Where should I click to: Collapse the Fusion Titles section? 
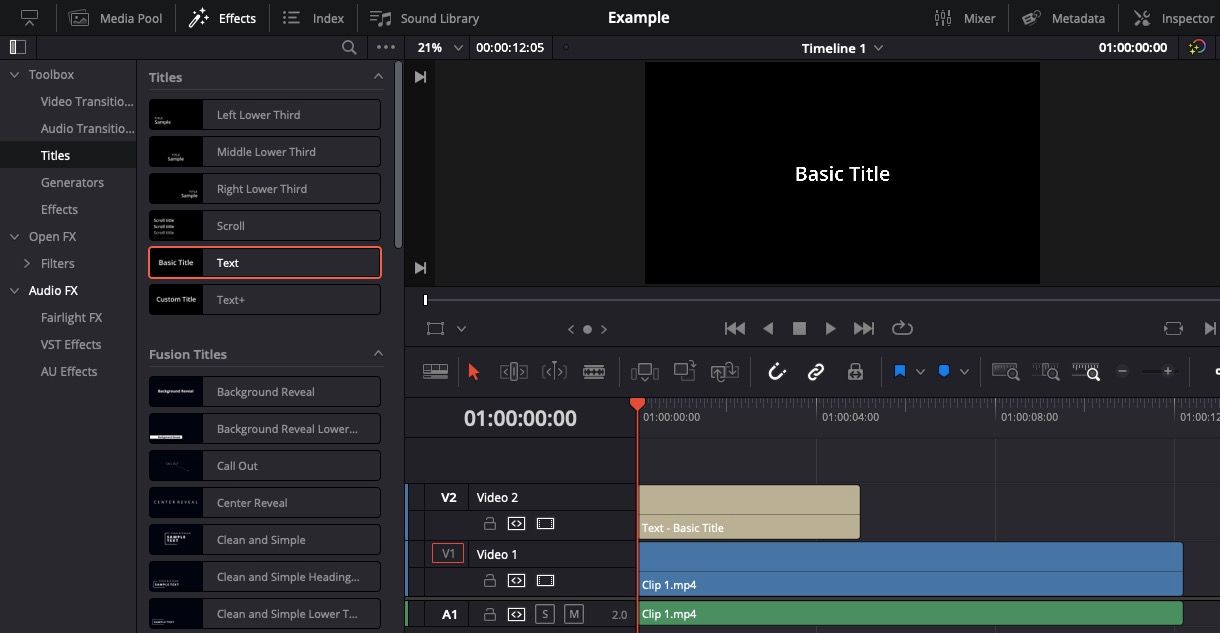click(x=378, y=353)
